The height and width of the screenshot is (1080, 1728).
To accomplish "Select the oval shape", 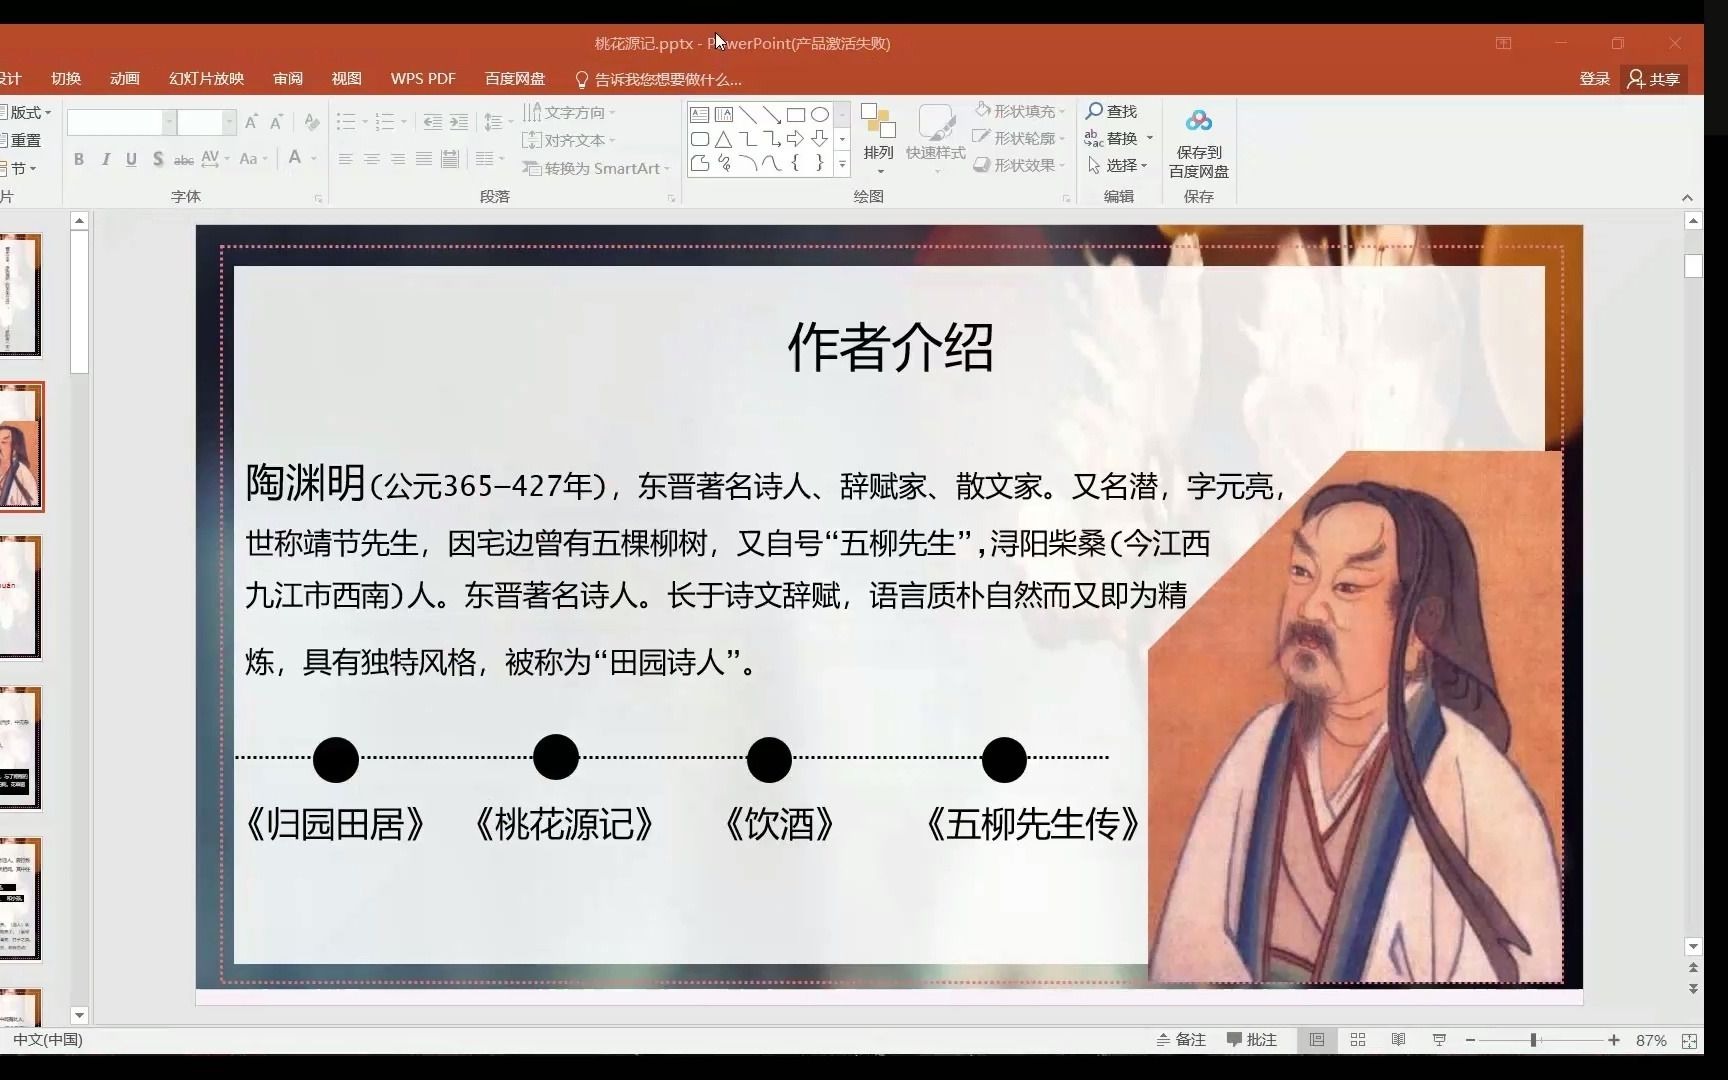I will (x=820, y=115).
